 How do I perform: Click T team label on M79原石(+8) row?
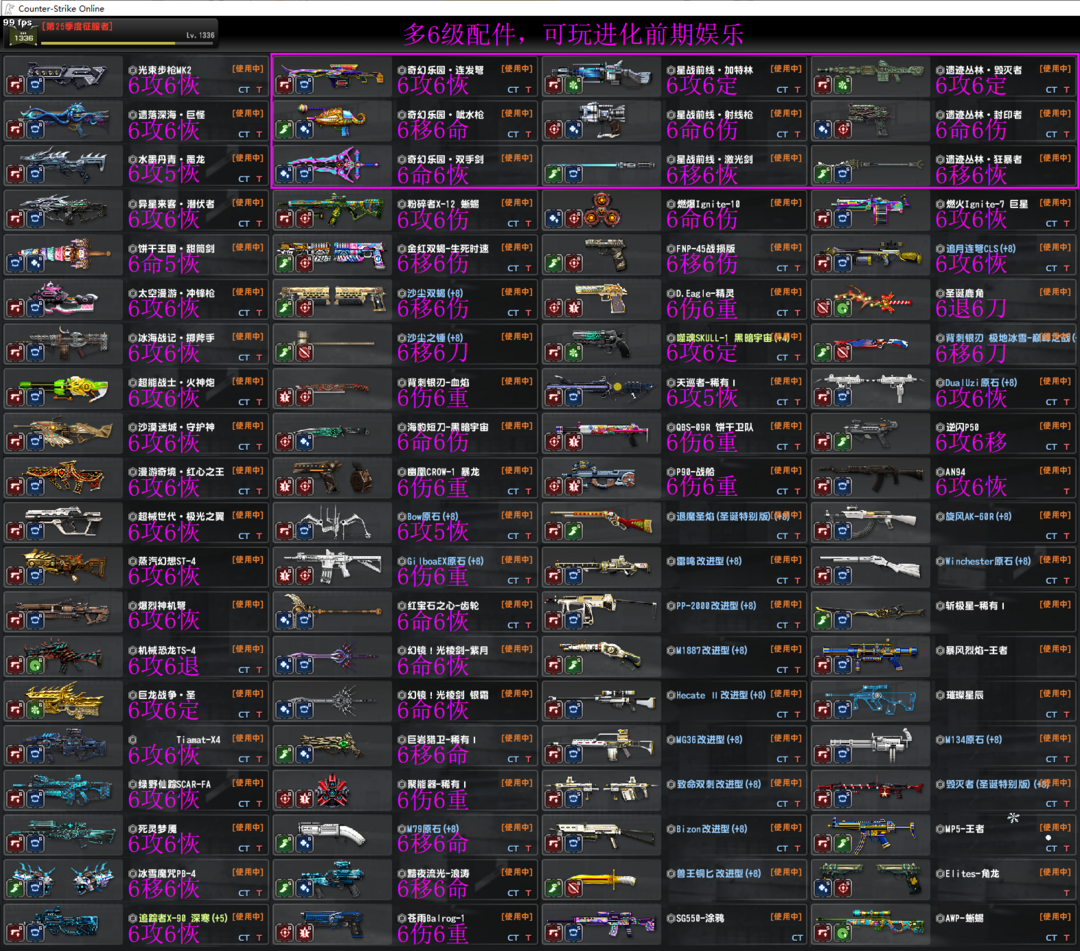[x=528, y=848]
